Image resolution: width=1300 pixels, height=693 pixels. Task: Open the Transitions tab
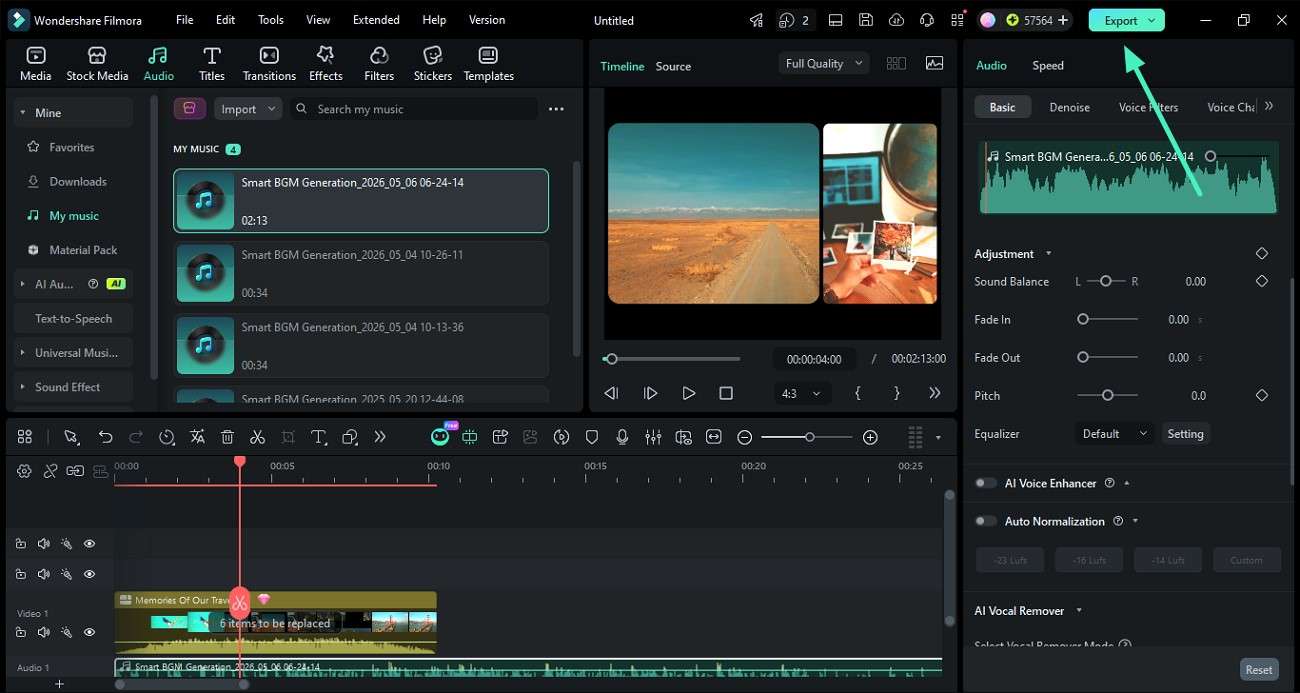tap(269, 64)
